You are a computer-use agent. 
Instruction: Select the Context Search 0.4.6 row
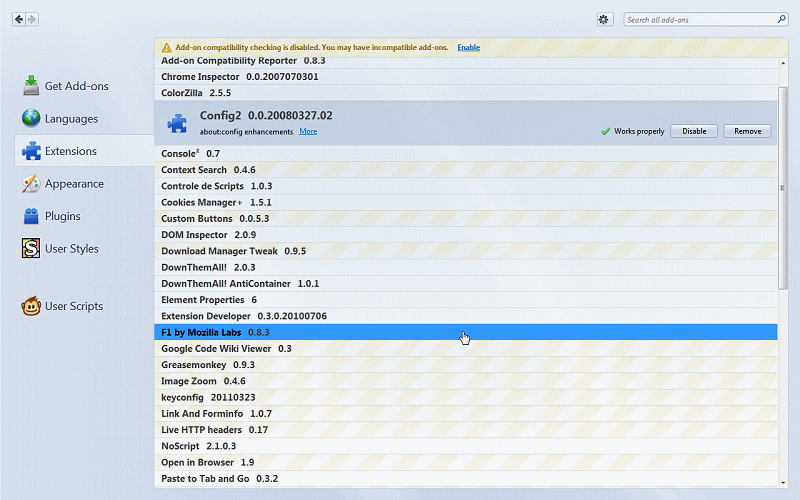coord(466,170)
